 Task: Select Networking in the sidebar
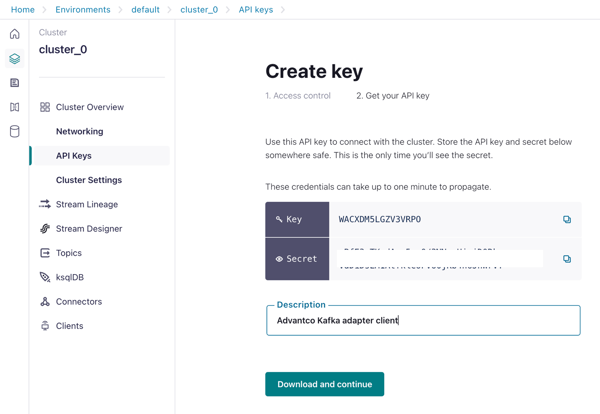[x=80, y=131]
